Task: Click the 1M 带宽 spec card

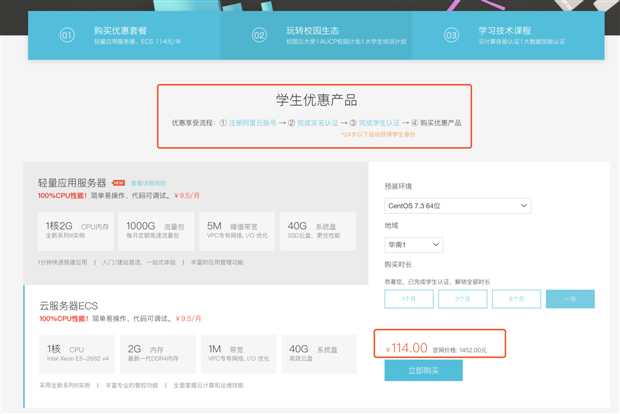Action: 238,354
